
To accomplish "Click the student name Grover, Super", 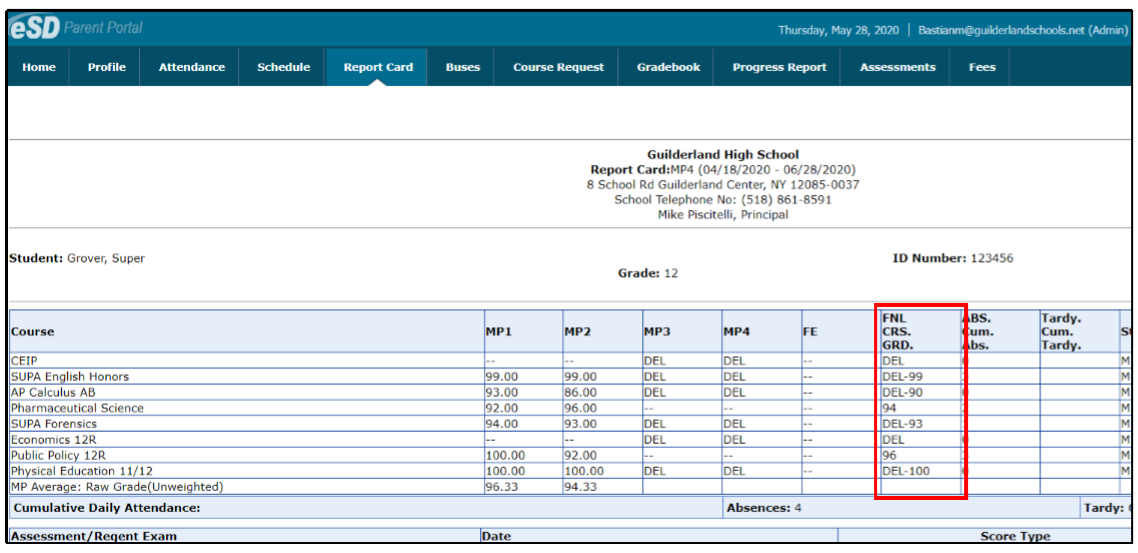I will point(105,258).
